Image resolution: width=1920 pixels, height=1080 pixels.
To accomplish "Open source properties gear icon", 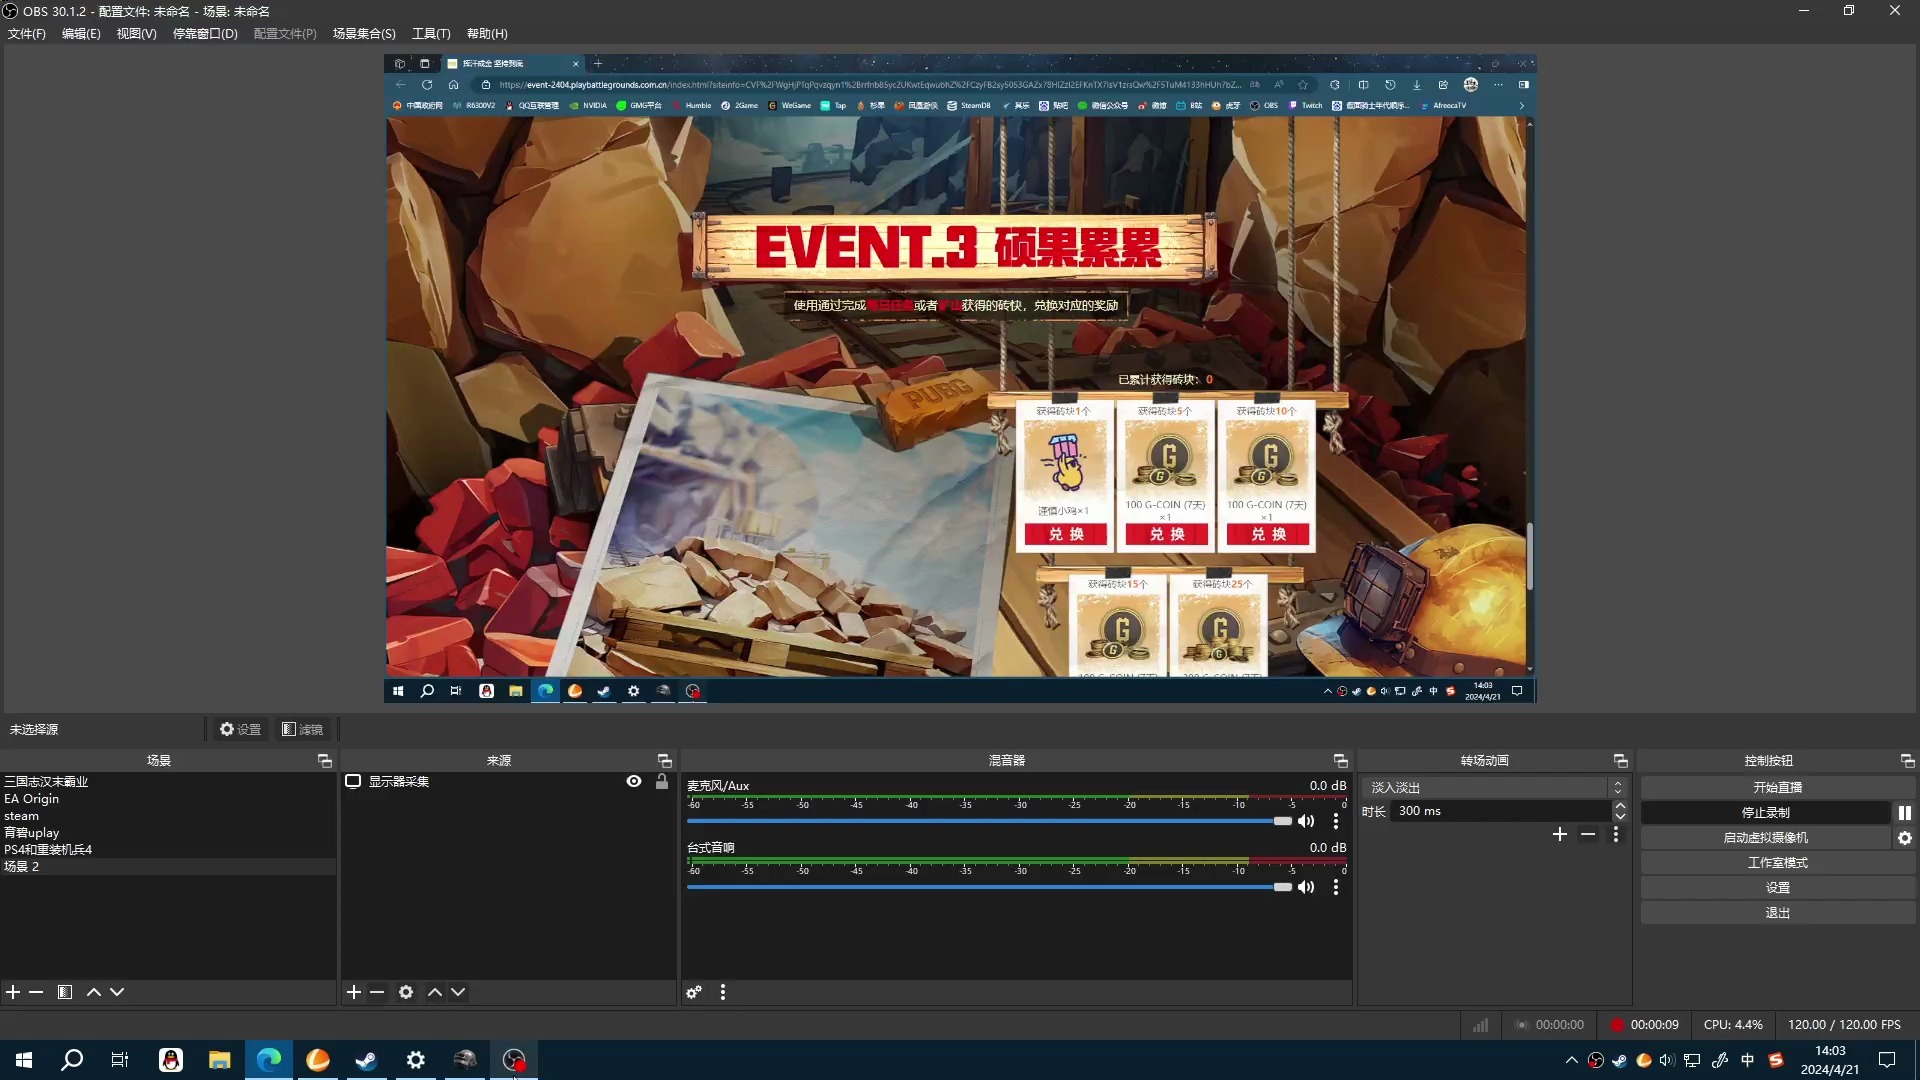I will tap(406, 992).
